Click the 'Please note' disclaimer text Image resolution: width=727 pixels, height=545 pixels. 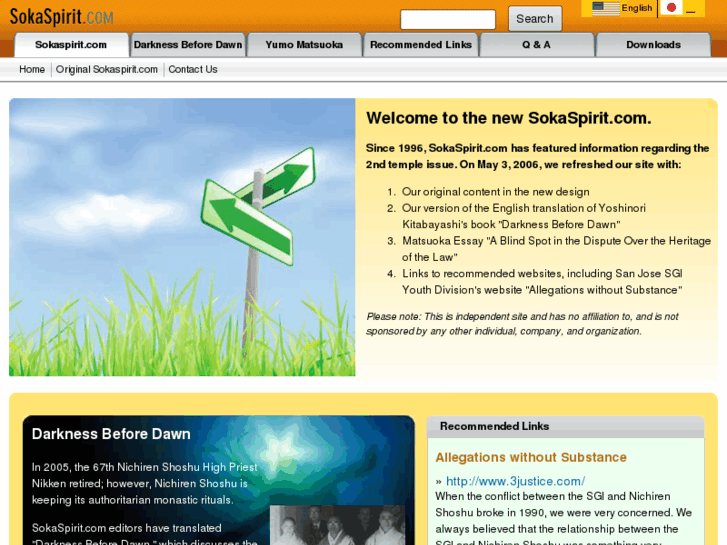coord(522,324)
